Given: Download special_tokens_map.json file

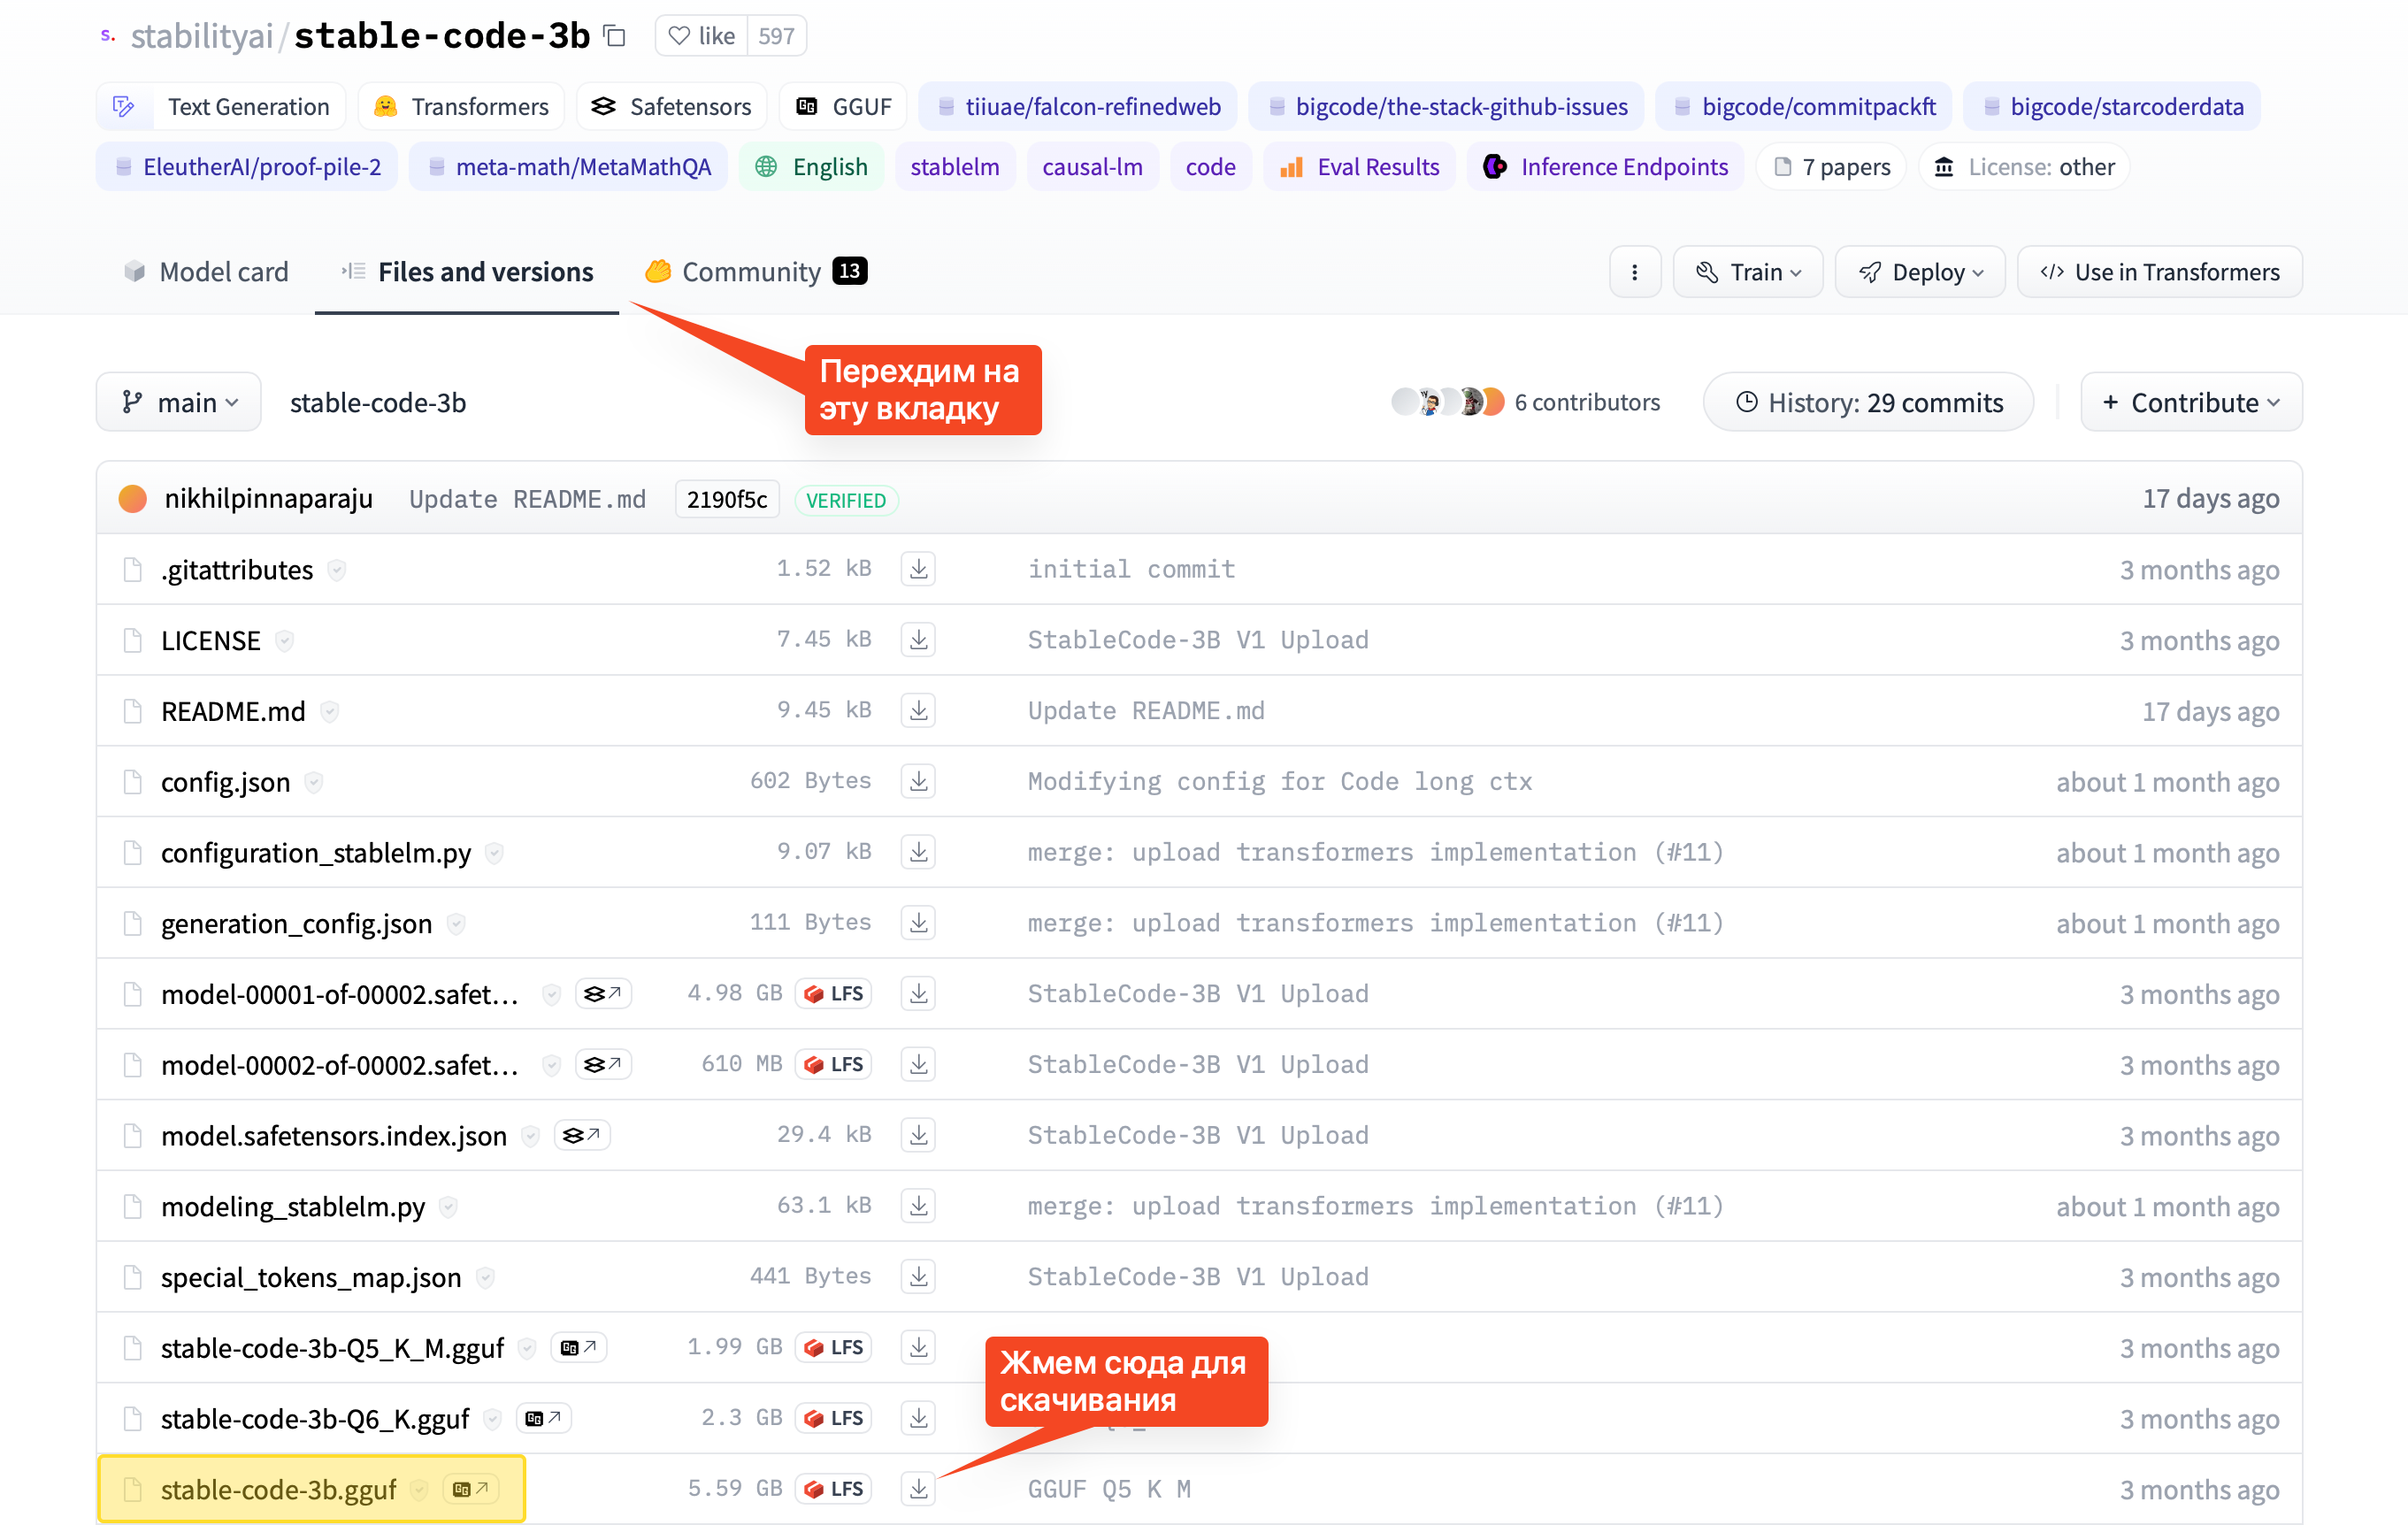Looking at the screenshot, I should (x=918, y=1277).
